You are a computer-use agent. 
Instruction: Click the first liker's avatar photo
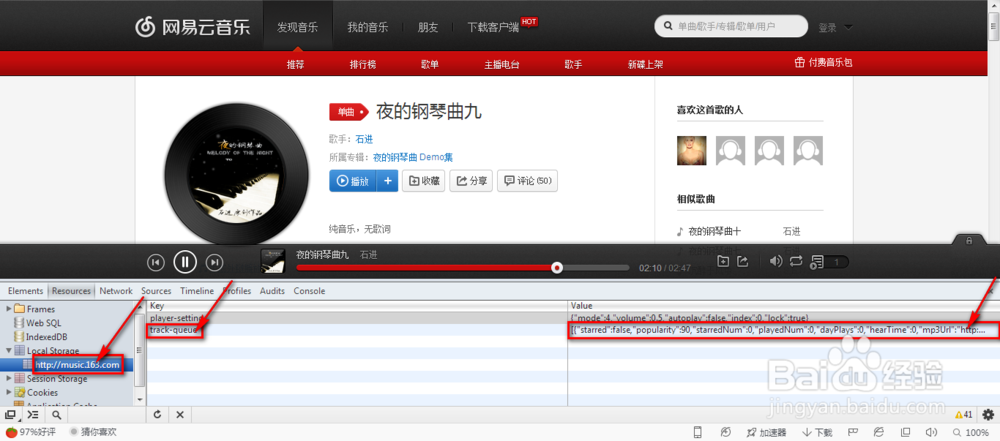692,151
